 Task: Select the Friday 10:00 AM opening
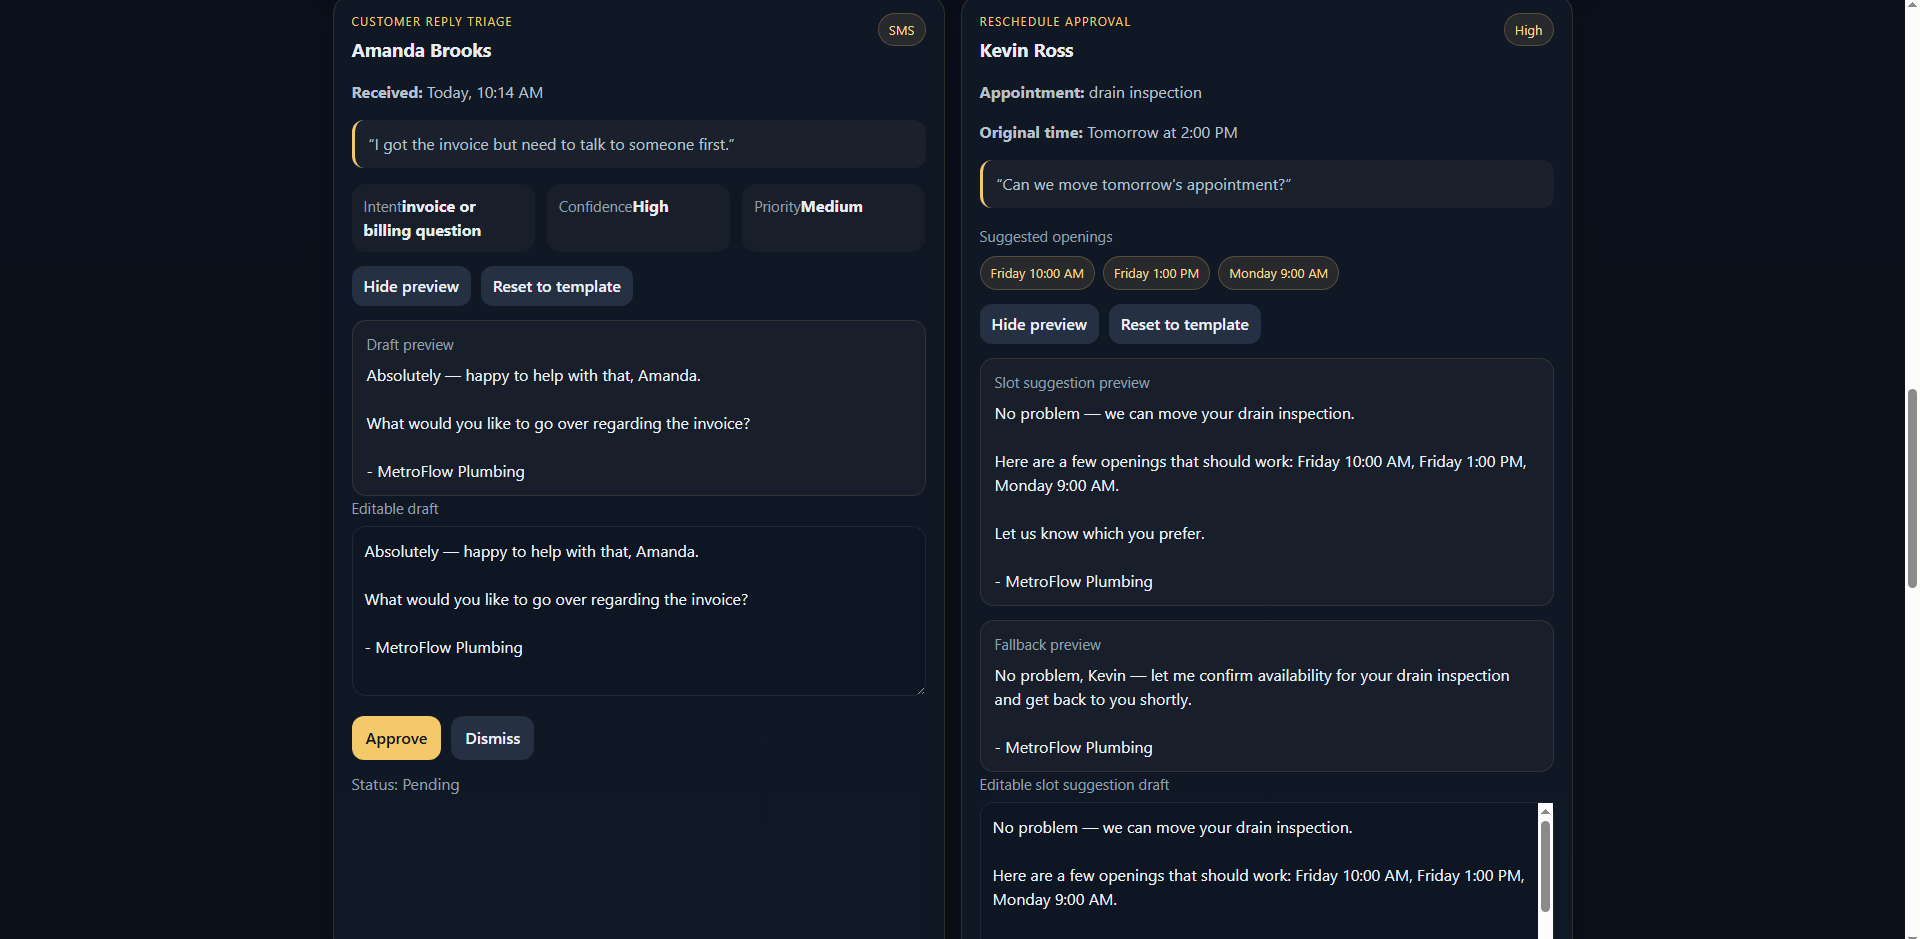pos(1036,273)
